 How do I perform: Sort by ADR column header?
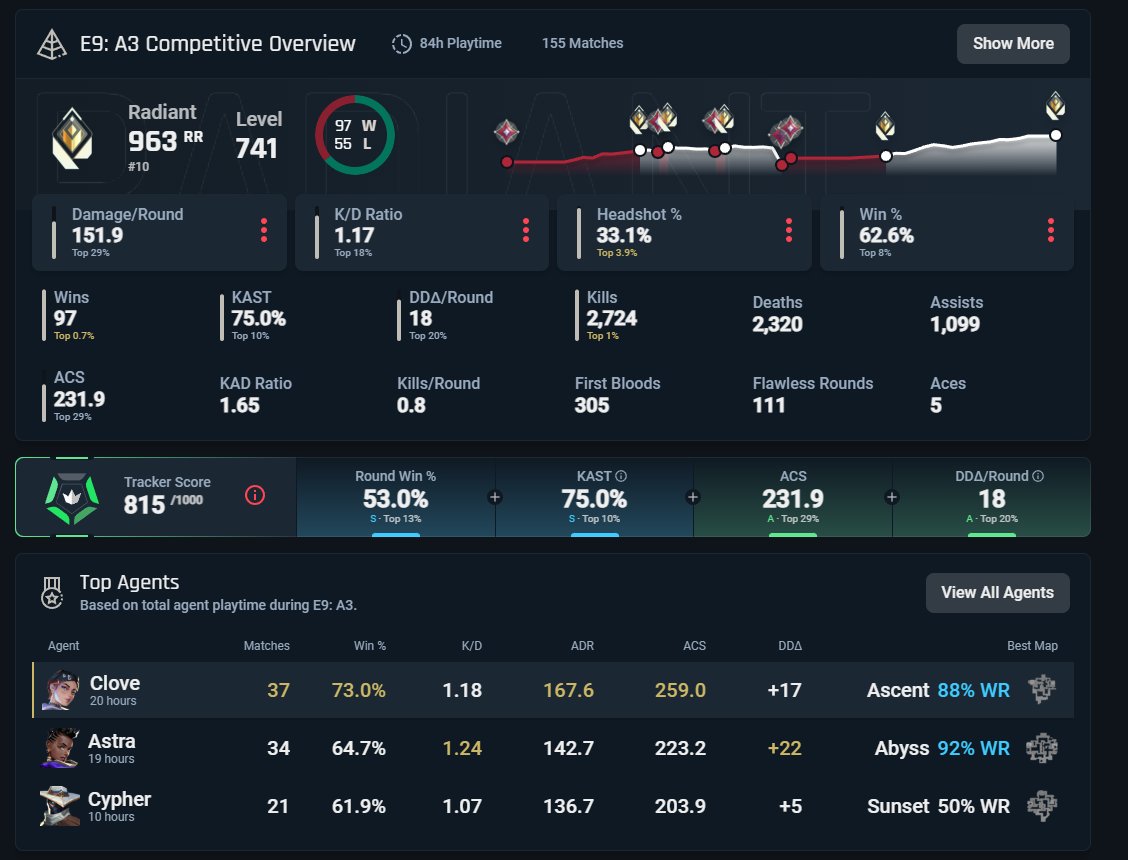click(582, 646)
